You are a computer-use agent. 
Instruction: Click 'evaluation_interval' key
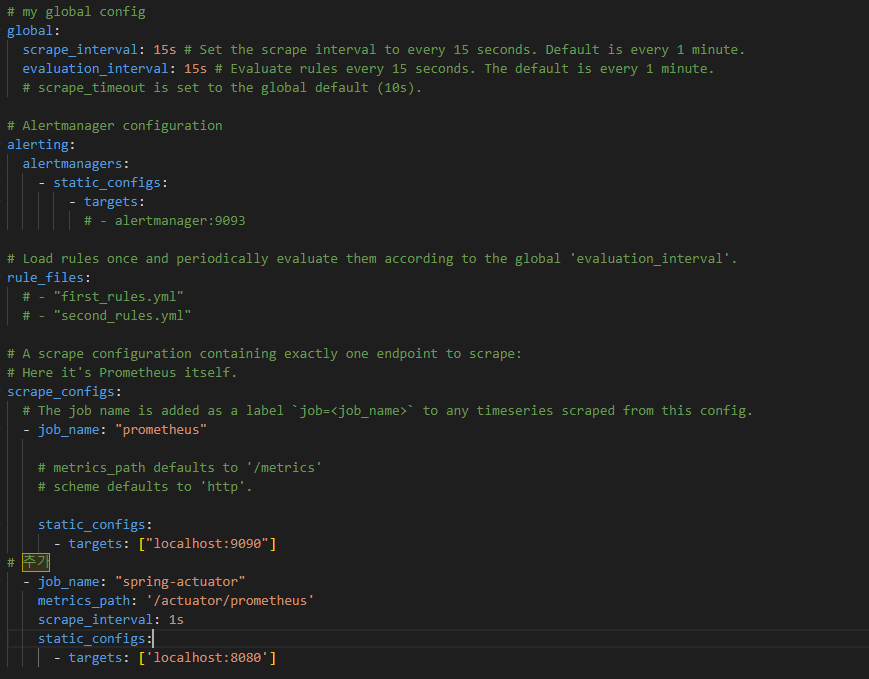point(95,69)
